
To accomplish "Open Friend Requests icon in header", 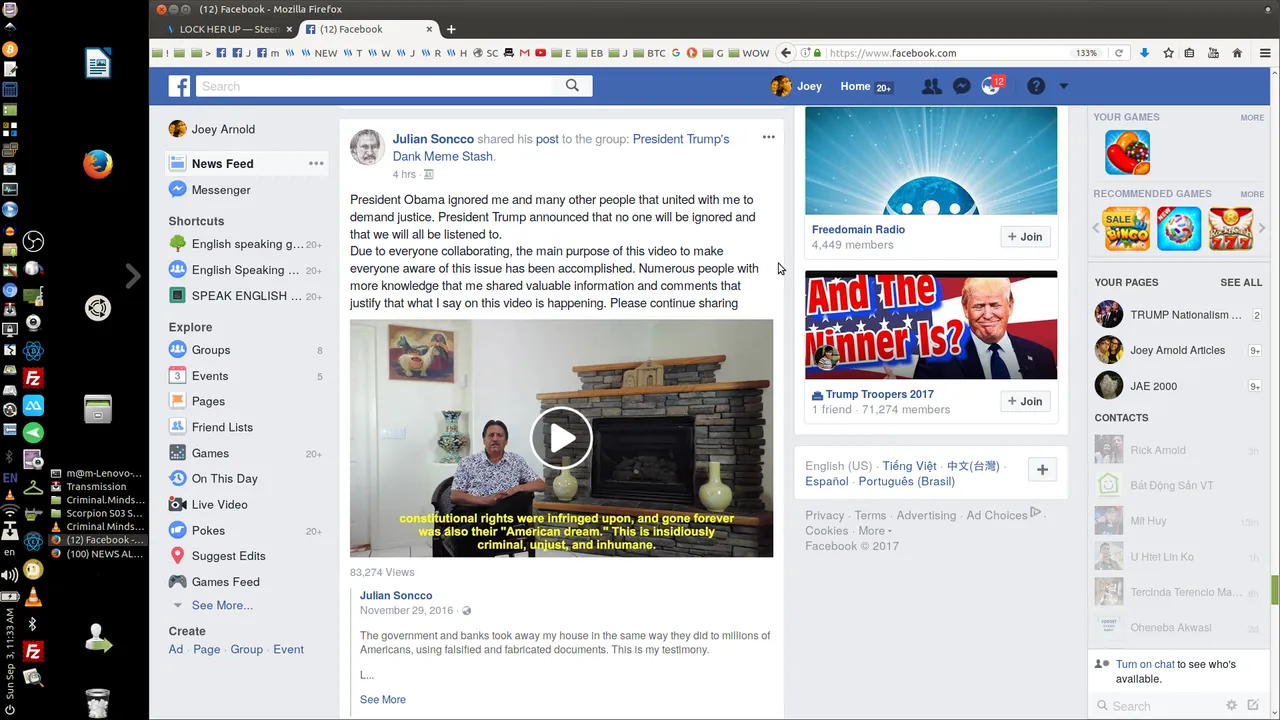I will (x=931, y=86).
